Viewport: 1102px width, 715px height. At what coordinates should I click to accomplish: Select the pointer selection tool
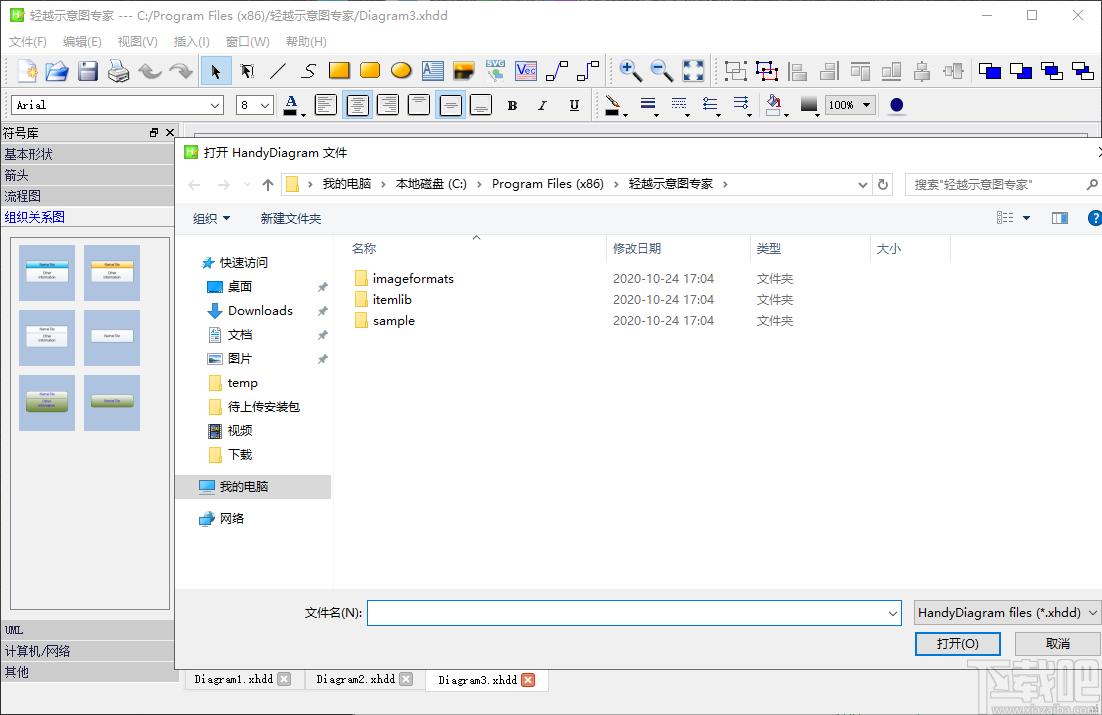216,71
